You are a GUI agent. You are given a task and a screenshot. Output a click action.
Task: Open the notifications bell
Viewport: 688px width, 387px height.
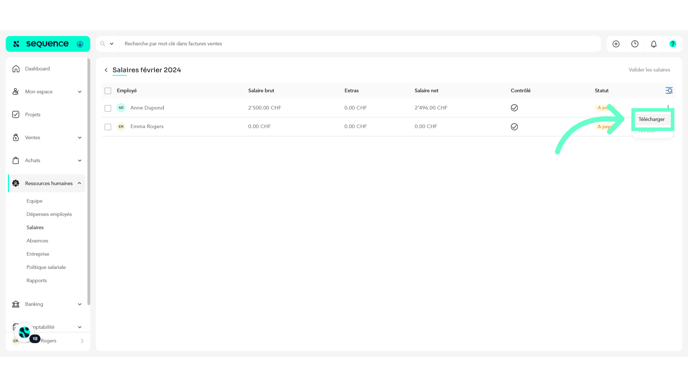(x=654, y=44)
